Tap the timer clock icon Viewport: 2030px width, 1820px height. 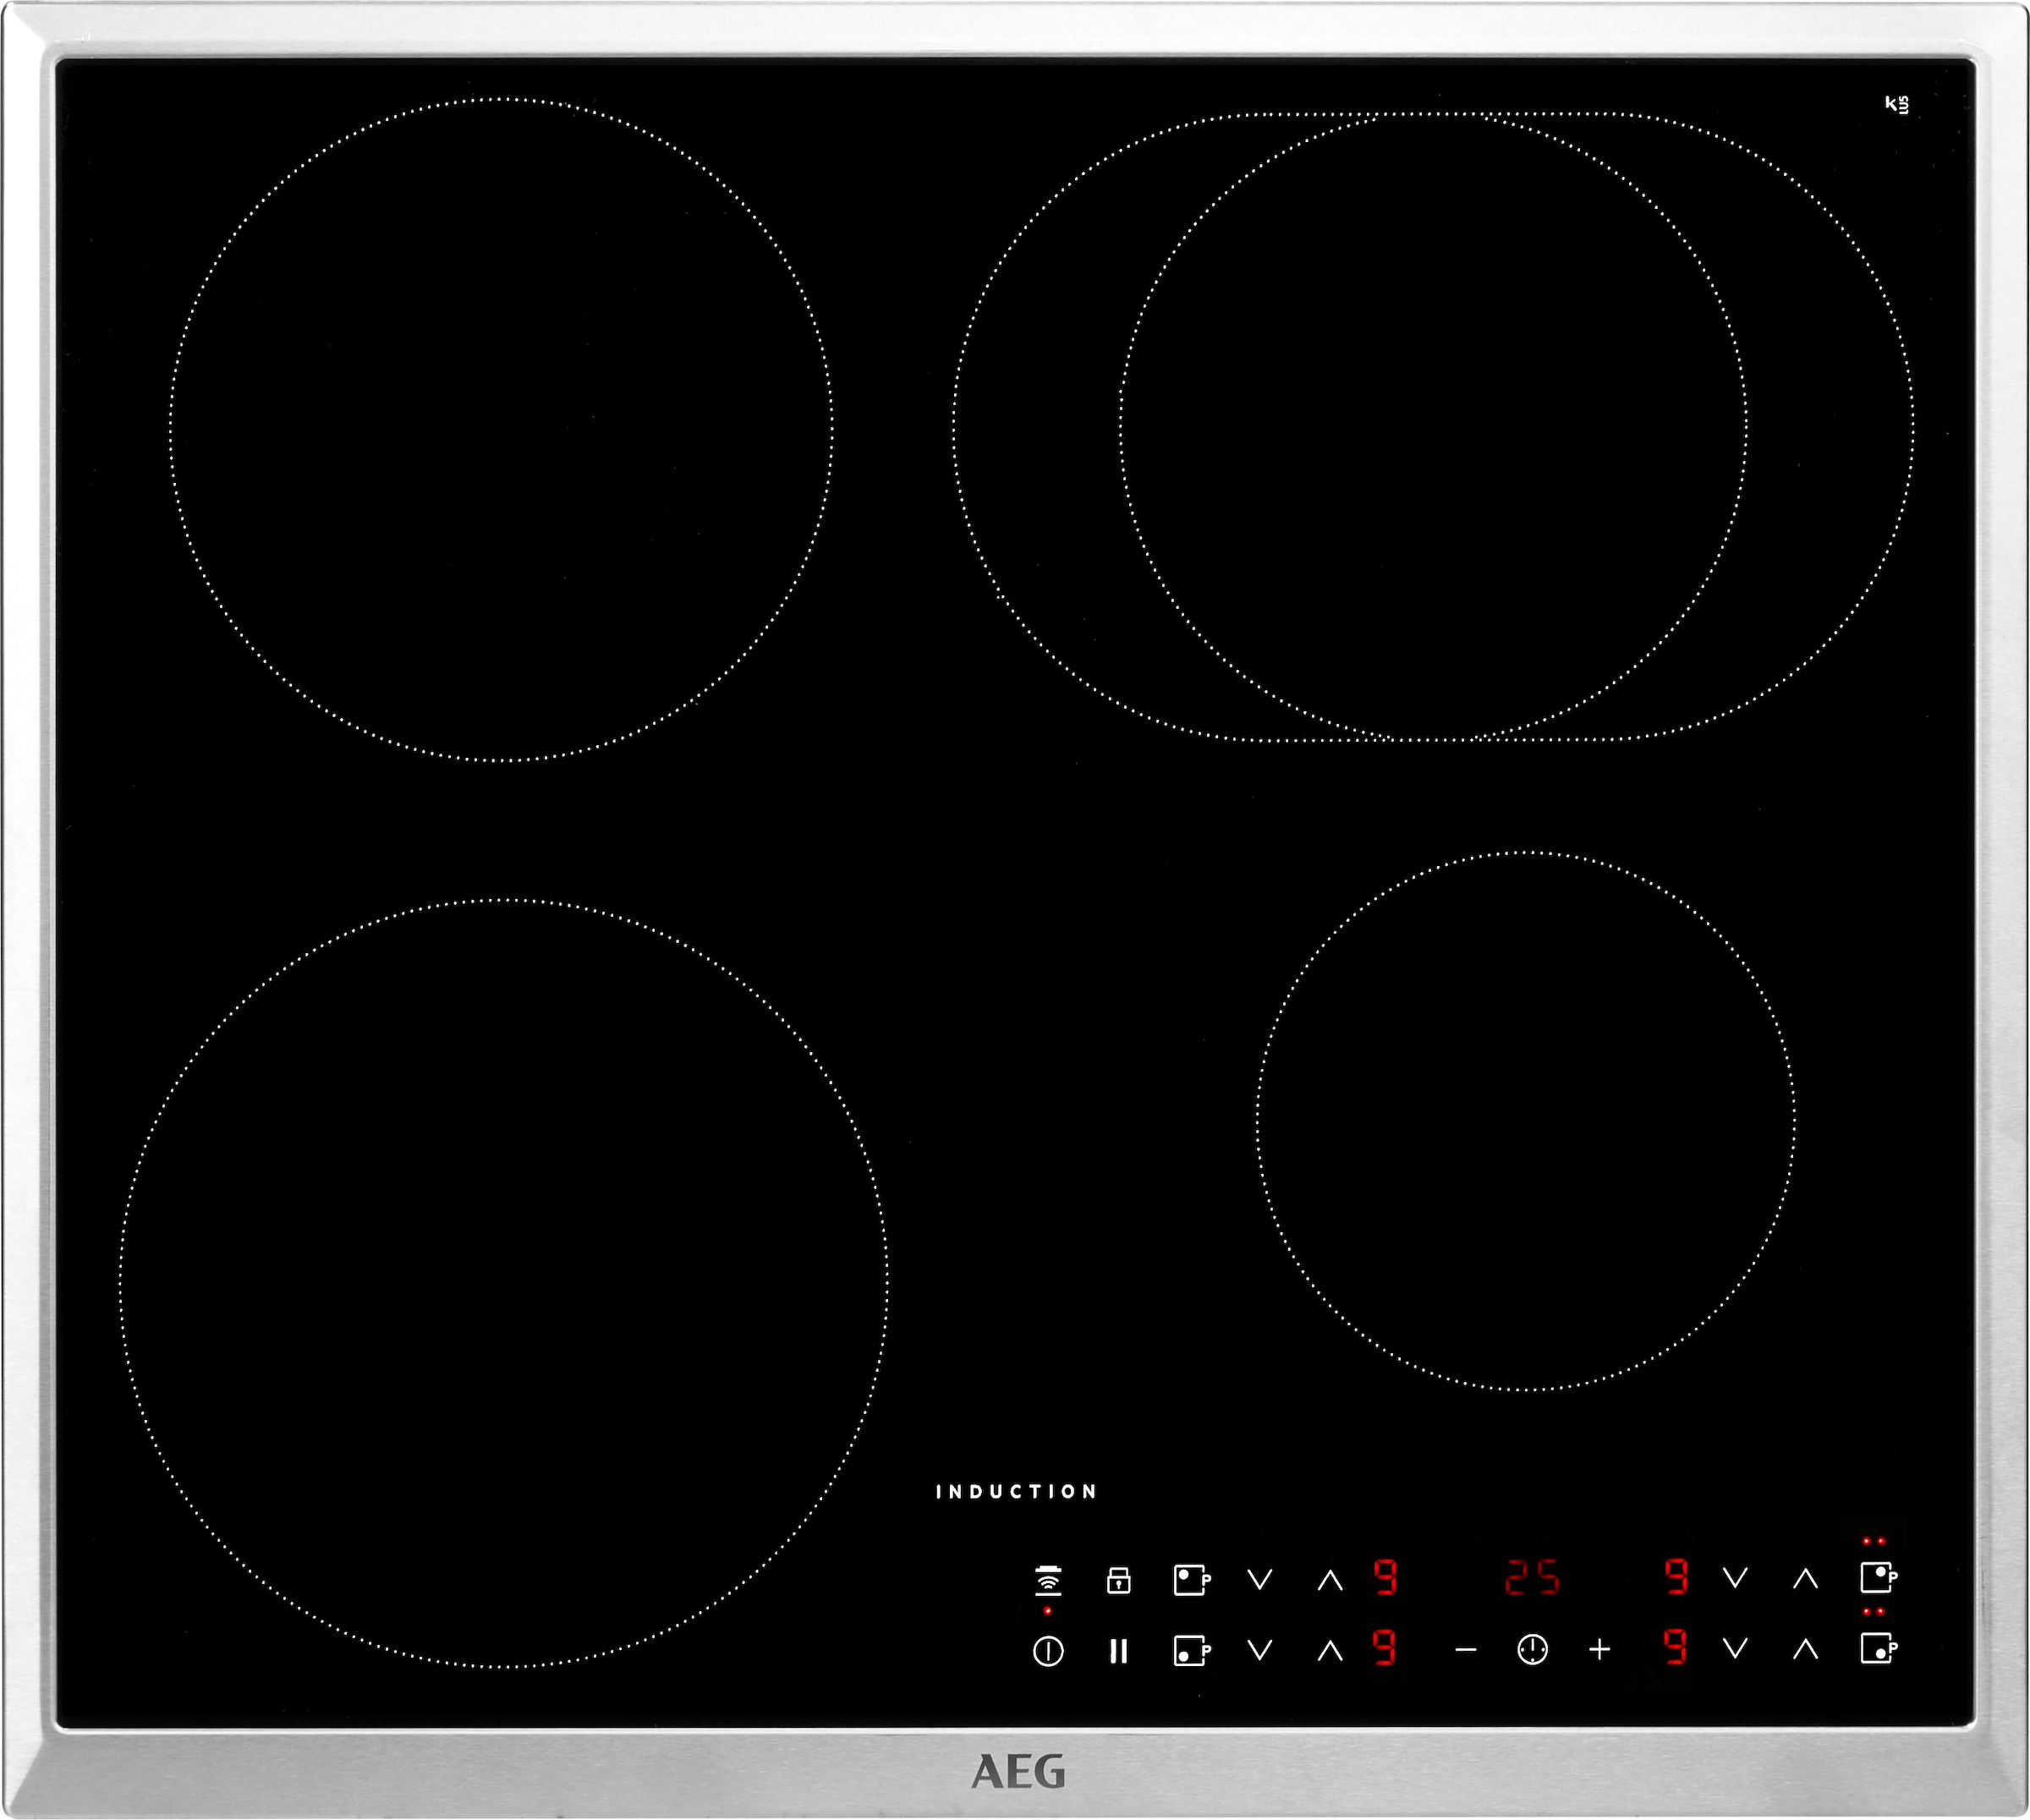tap(1532, 1650)
